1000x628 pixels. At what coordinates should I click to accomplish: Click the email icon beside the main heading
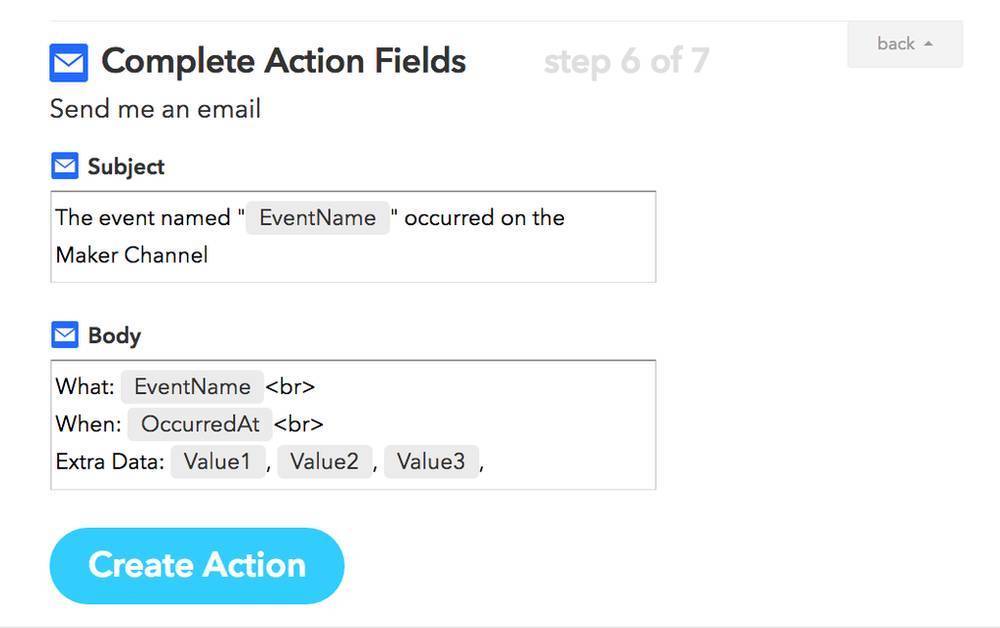pyautogui.click(x=68, y=63)
